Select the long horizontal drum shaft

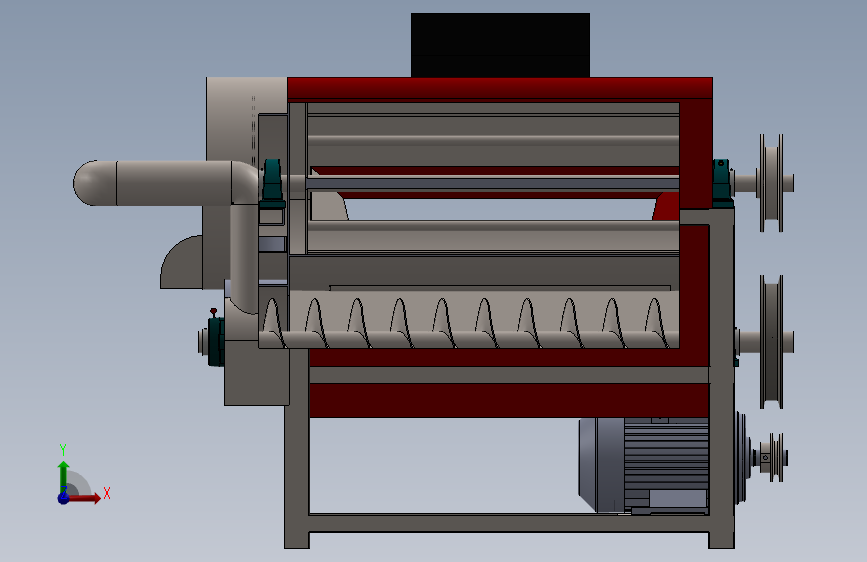coord(492,183)
